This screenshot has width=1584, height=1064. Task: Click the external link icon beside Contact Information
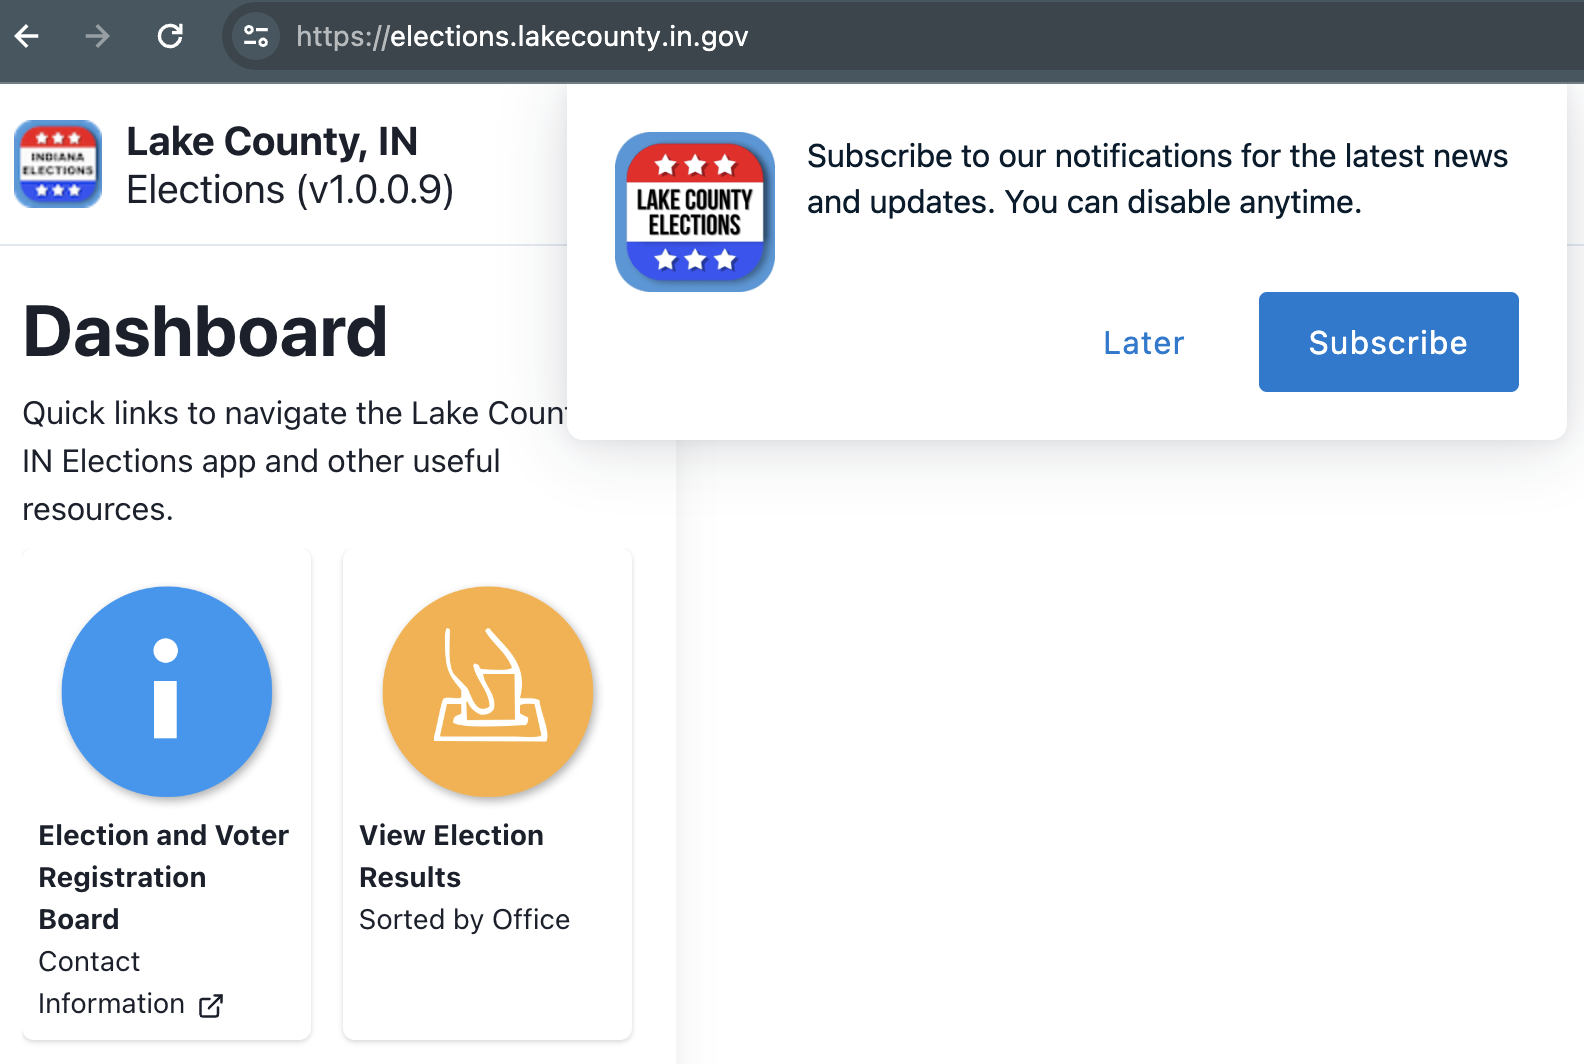[x=211, y=1005]
